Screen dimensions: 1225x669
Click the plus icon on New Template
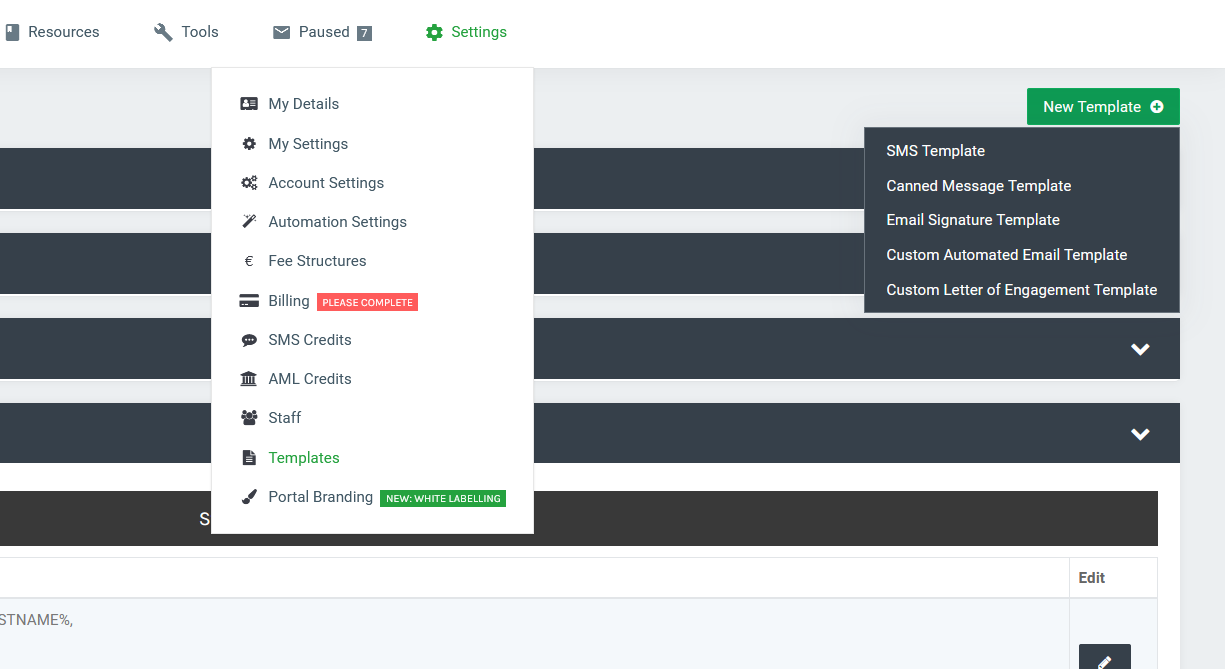pyautogui.click(x=1157, y=107)
